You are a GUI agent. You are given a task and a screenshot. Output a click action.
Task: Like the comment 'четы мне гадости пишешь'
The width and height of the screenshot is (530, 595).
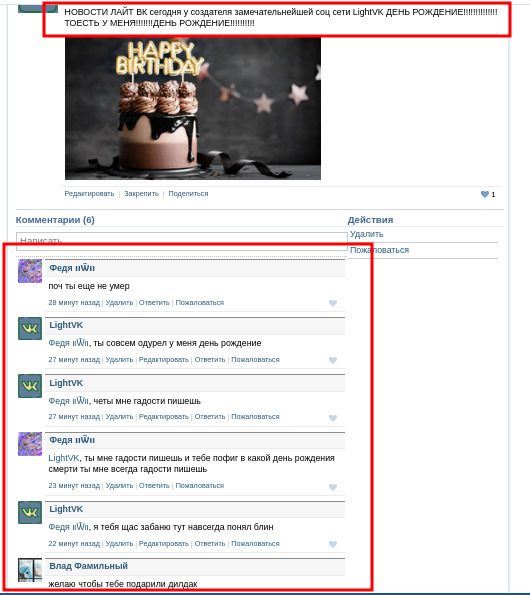pos(333,418)
